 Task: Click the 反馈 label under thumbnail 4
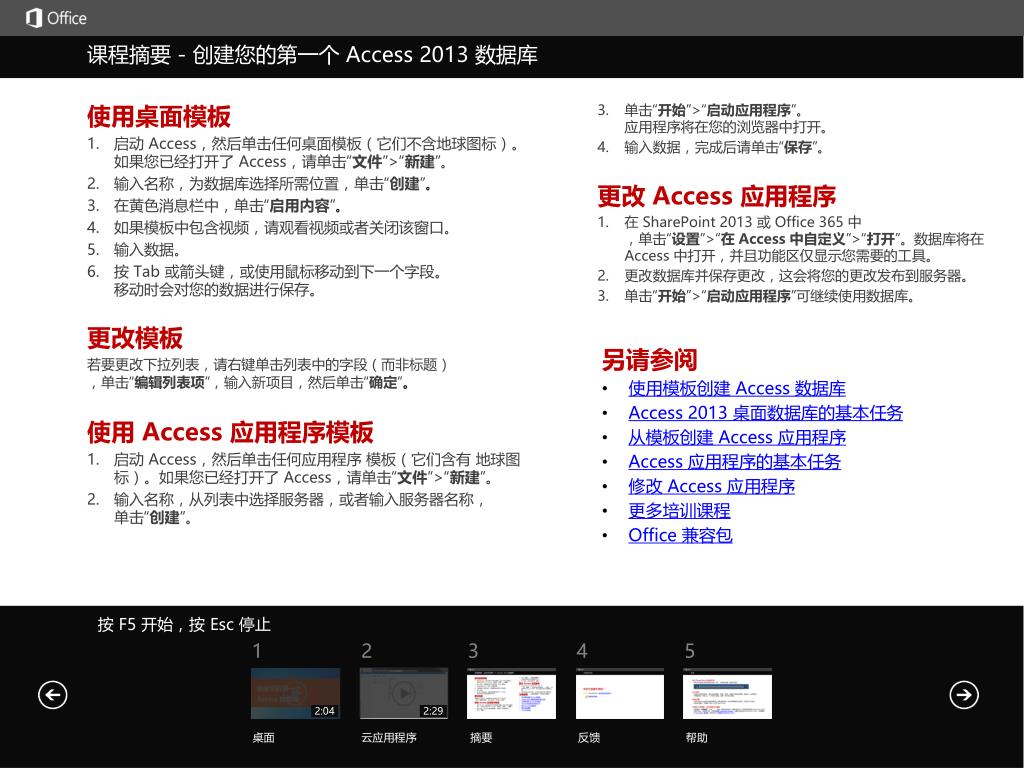(x=588, y=738)
